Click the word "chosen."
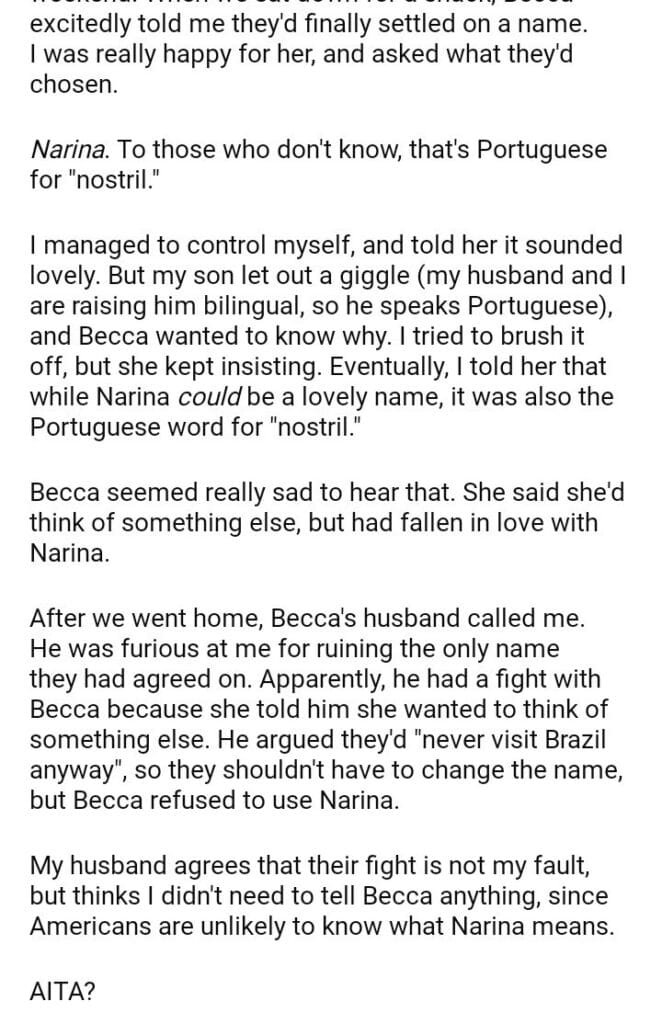The height and width of the screenshot is (1024, 662). click(x=74, y=85)
